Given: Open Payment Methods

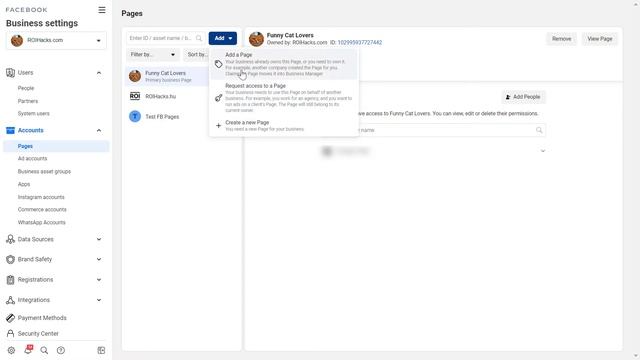Looking at the screenshot, I should point(42,318).
